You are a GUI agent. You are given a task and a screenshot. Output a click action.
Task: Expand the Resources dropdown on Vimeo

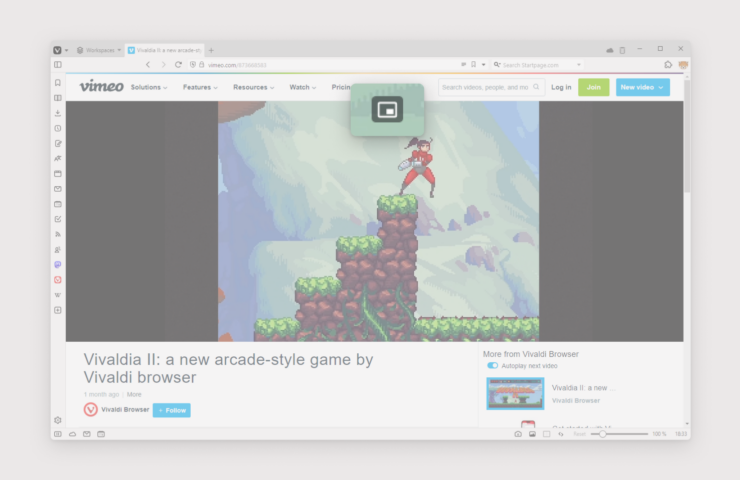pos(253,87)
